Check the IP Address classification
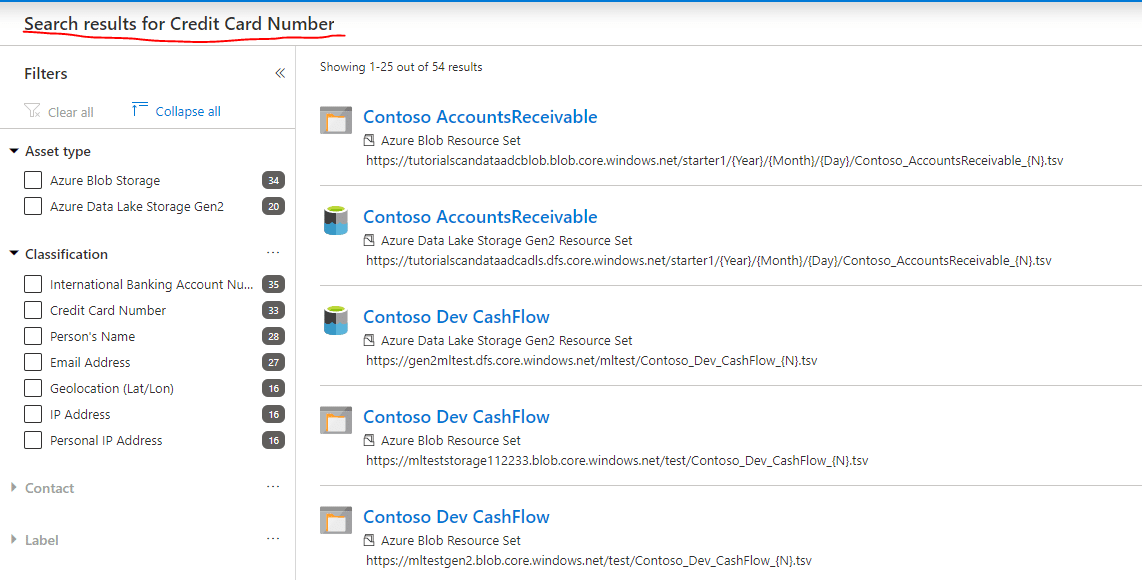Screen dimensions: 1142x580 [33, 414]
